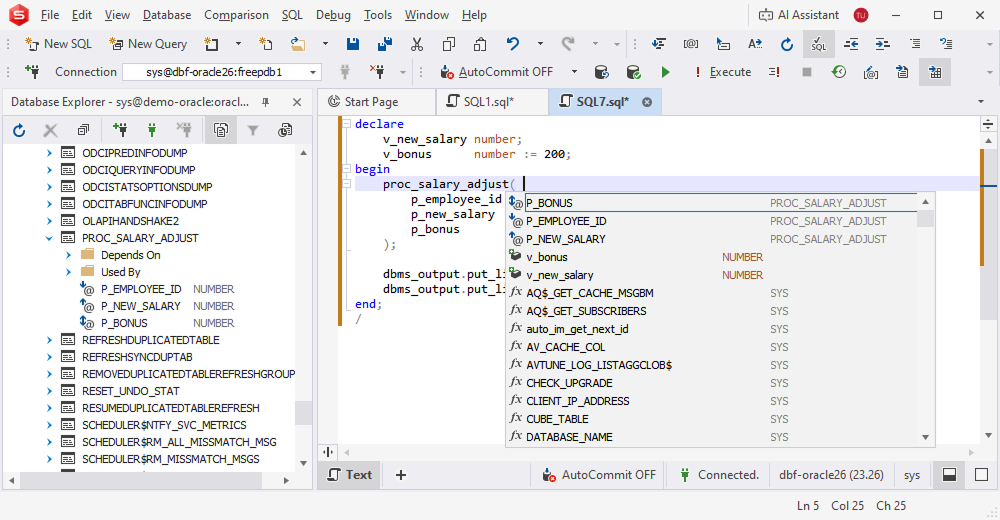The height and width of the screenshot is (520, 1000).
Task: Click the New SQL button
Action: (x=58, y=44)
